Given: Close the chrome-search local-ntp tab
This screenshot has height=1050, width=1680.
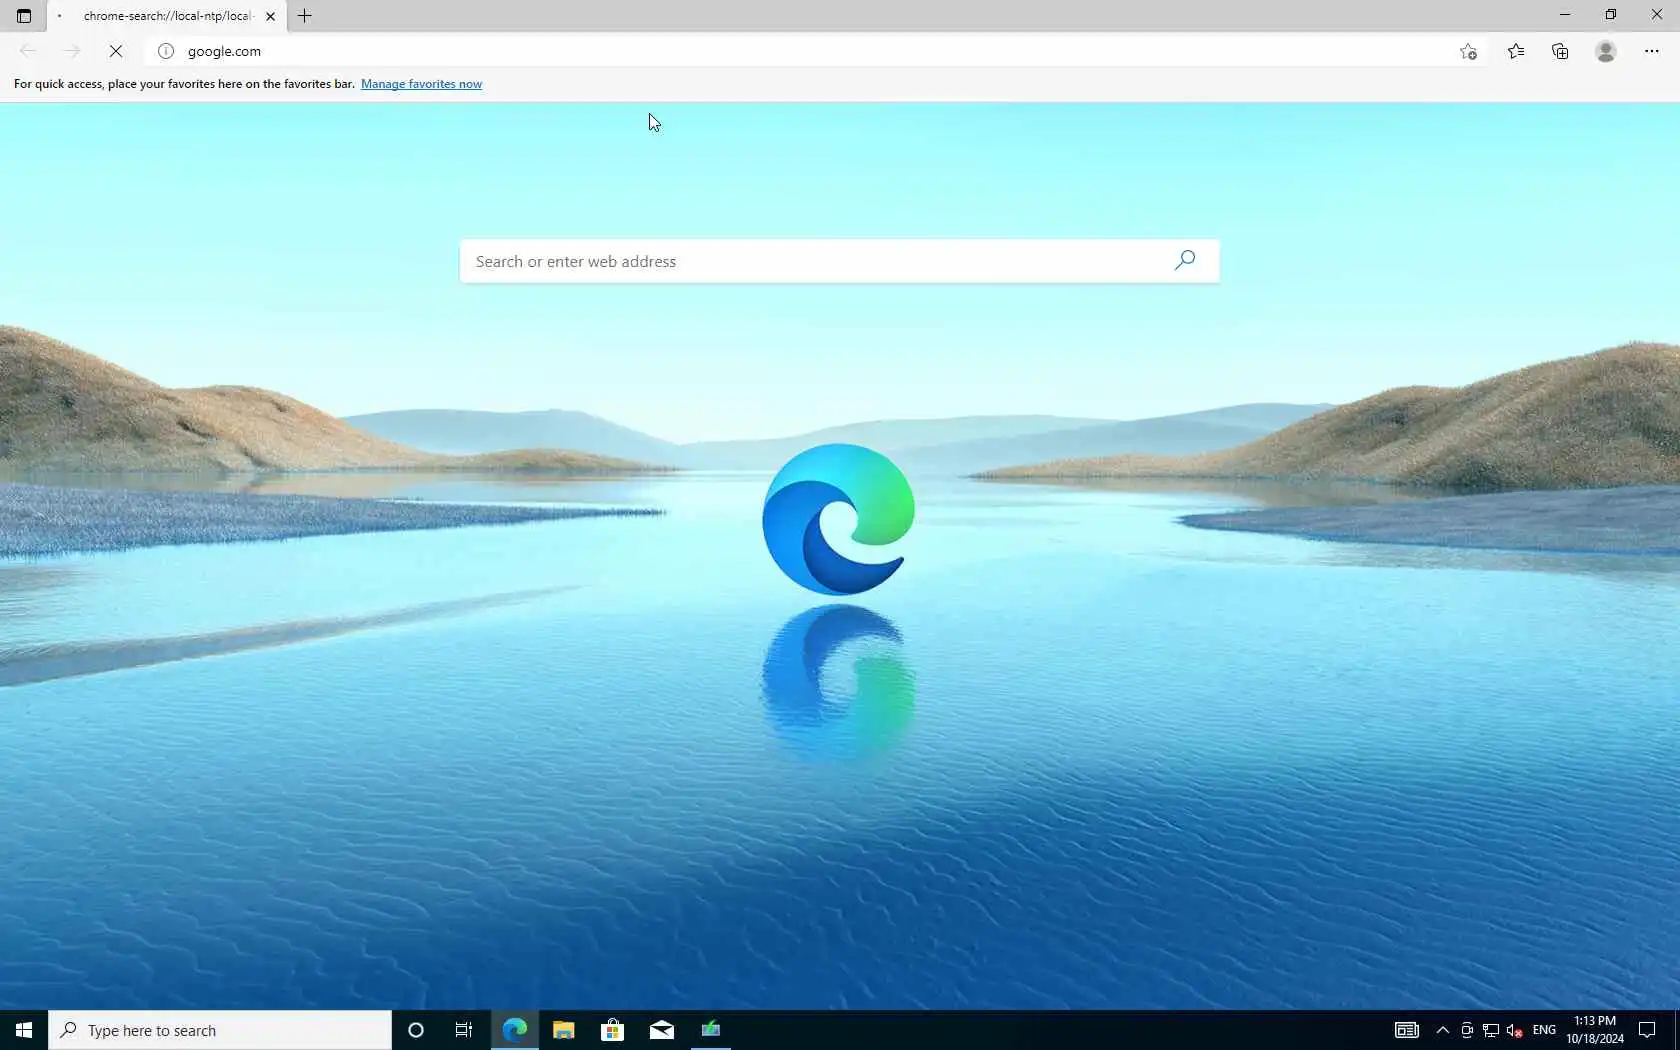Looking at the screenshot, I should pyautogui.click(x=270, y=16).
